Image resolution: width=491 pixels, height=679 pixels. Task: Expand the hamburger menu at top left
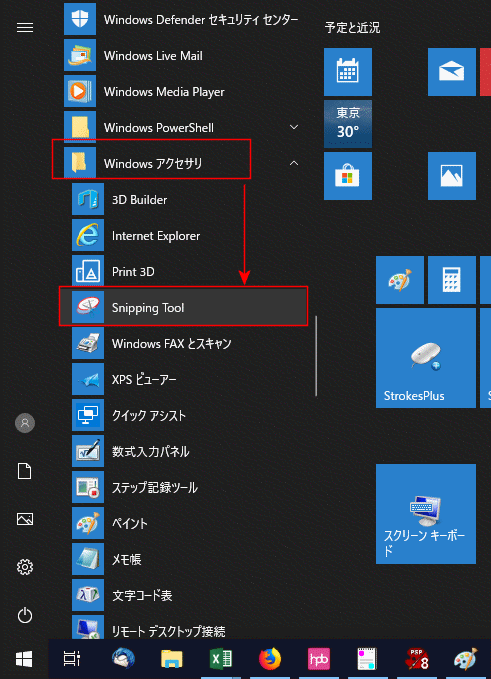click(x=25, y=28)
